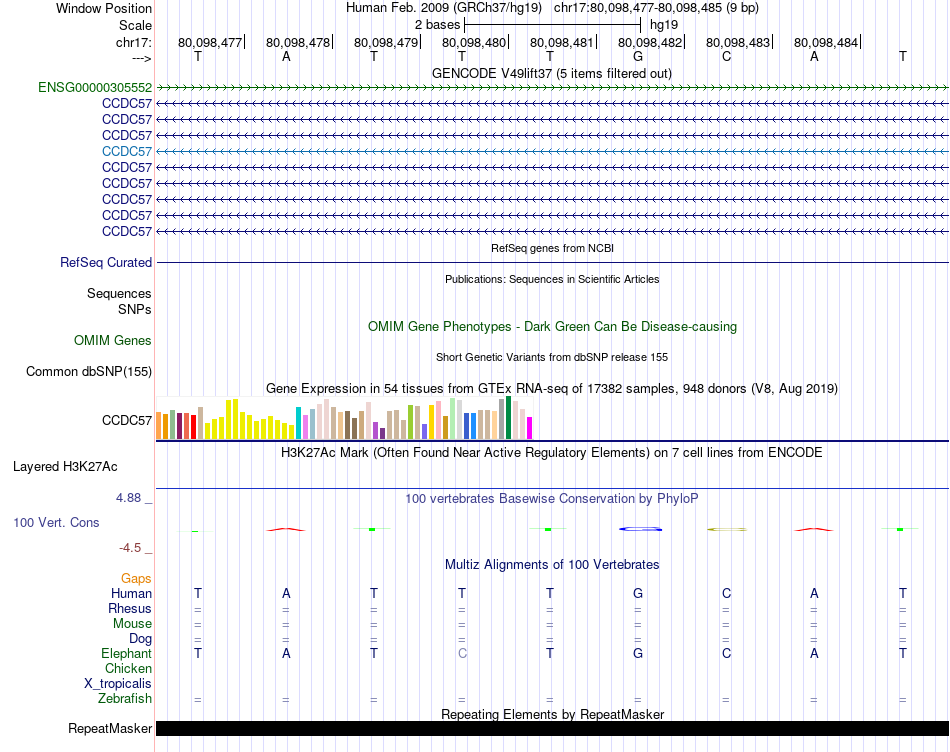The height and width of the screenshot is (752, 950).
Task: Click base G in the ruler sequence row
Action: [638, 56]
